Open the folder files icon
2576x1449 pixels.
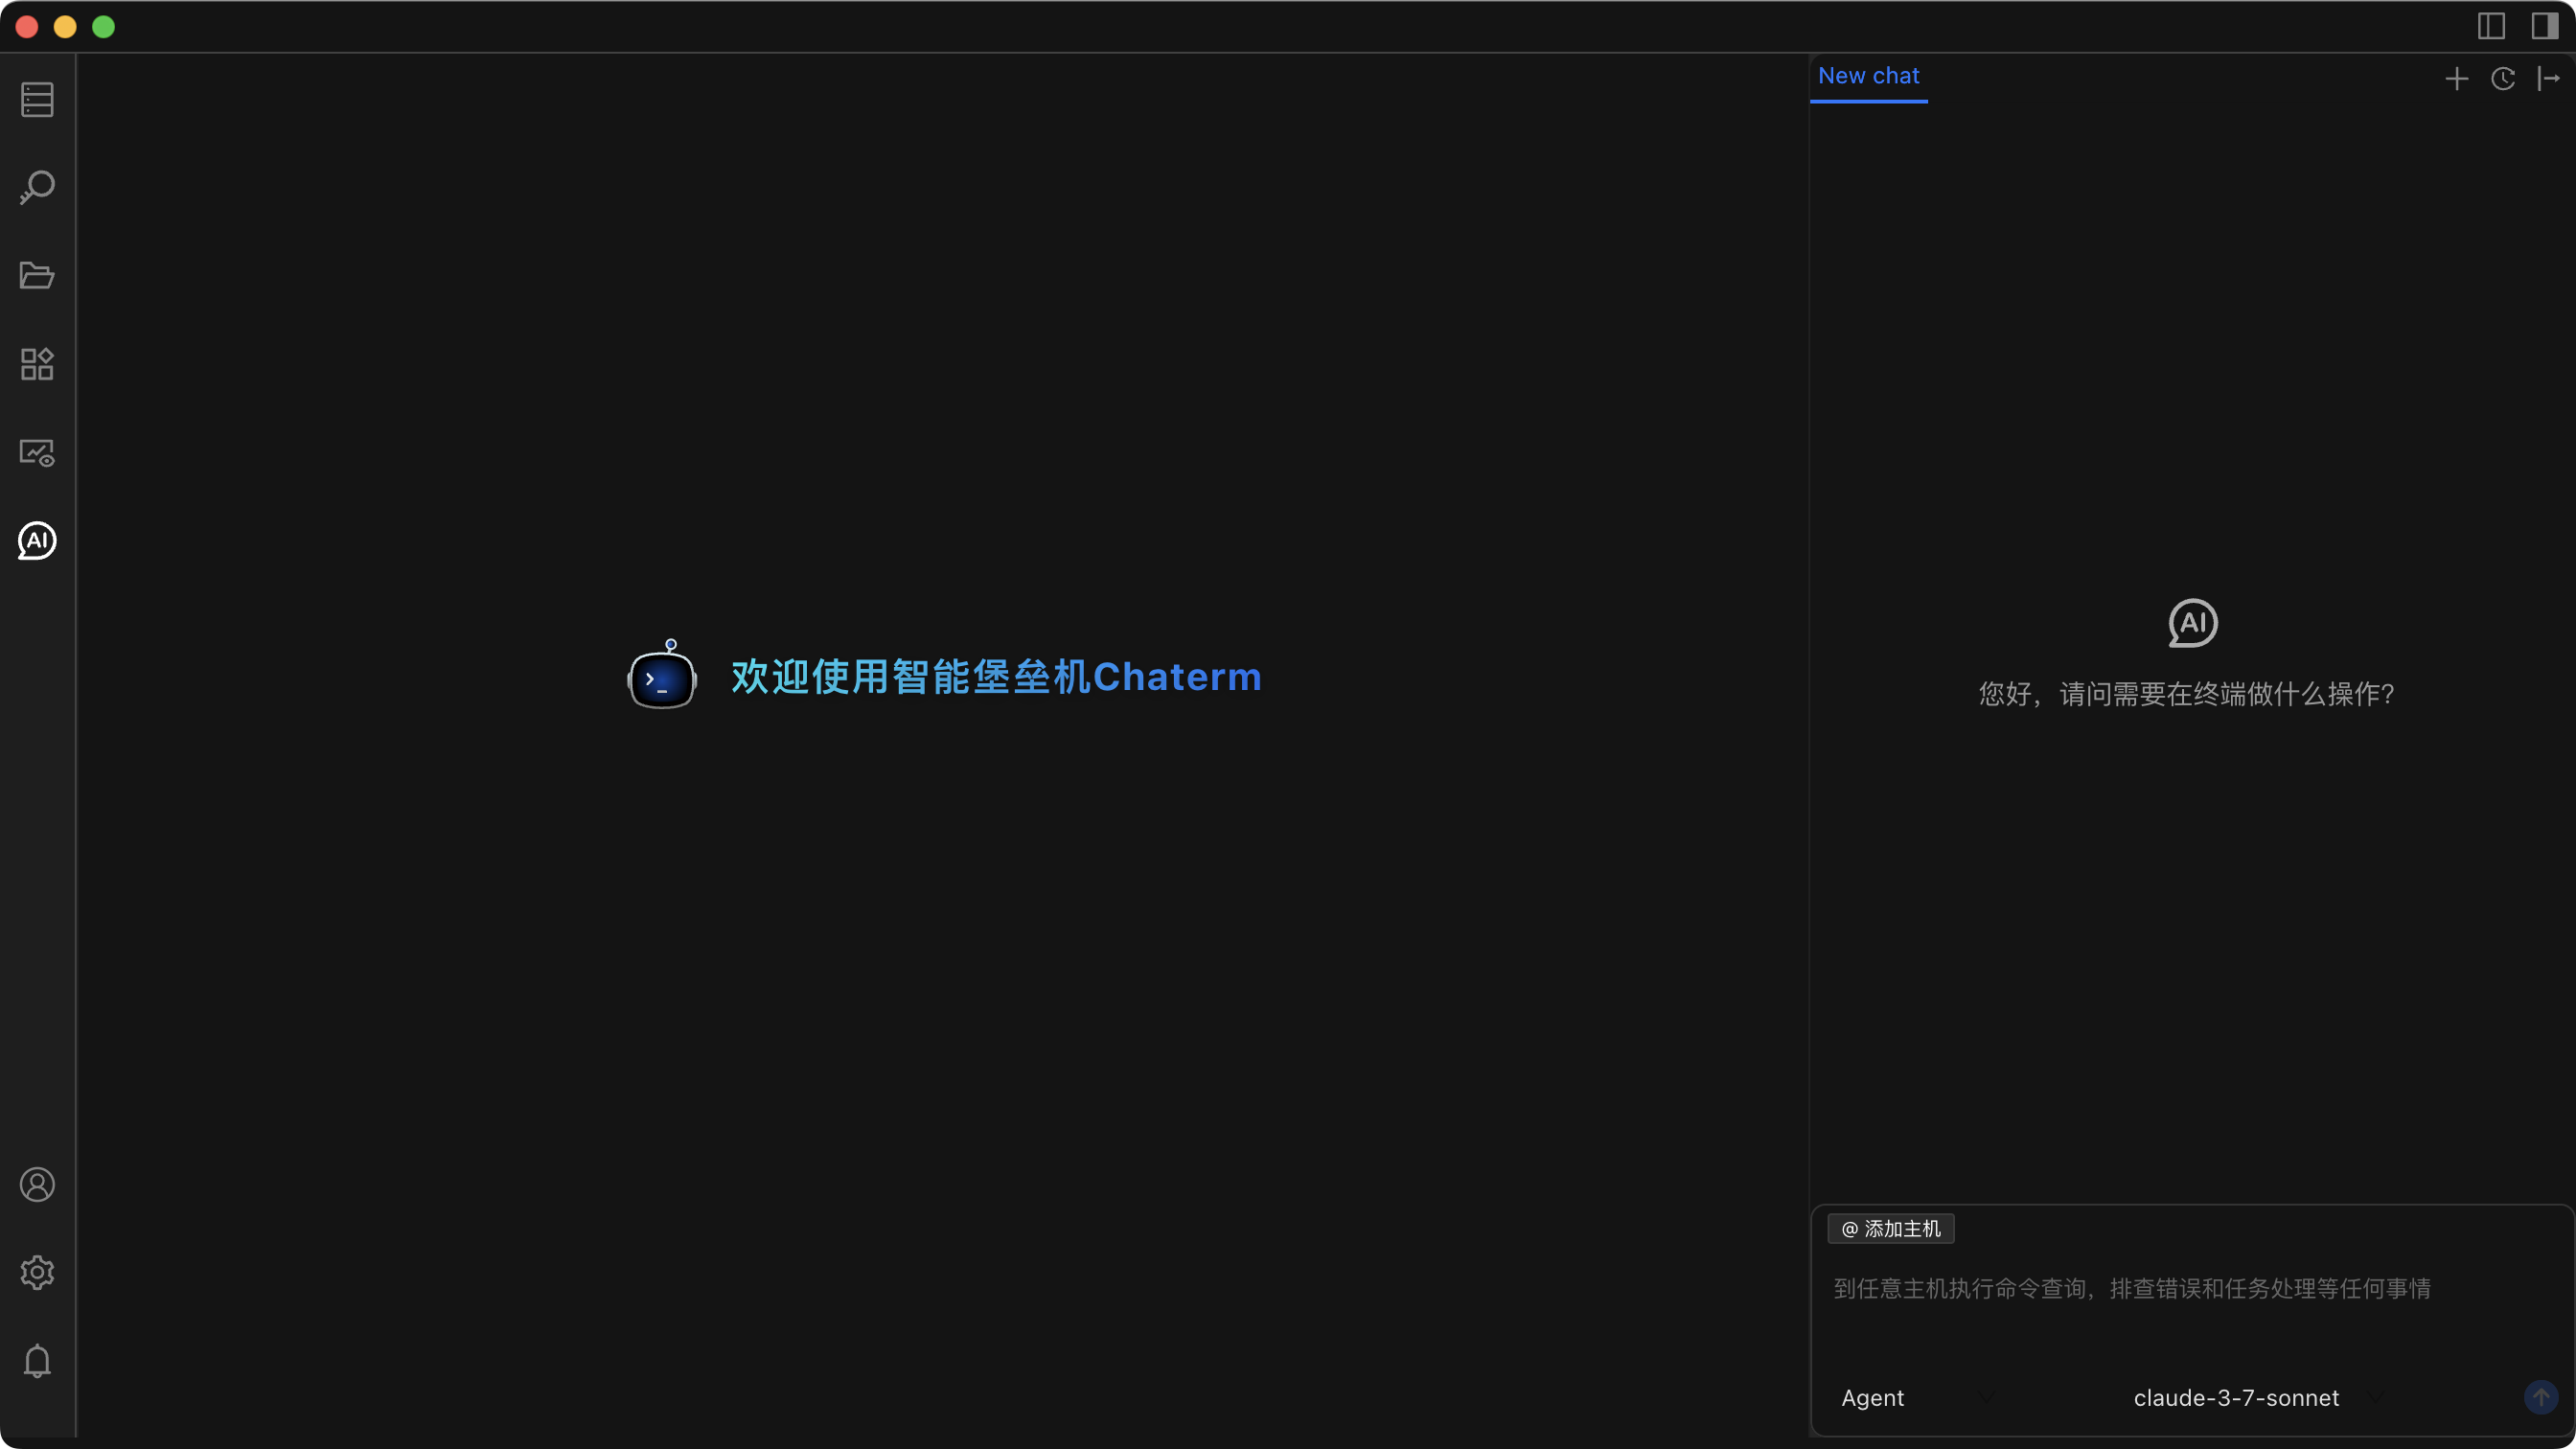pyautogui.click(x=37, y=275)
